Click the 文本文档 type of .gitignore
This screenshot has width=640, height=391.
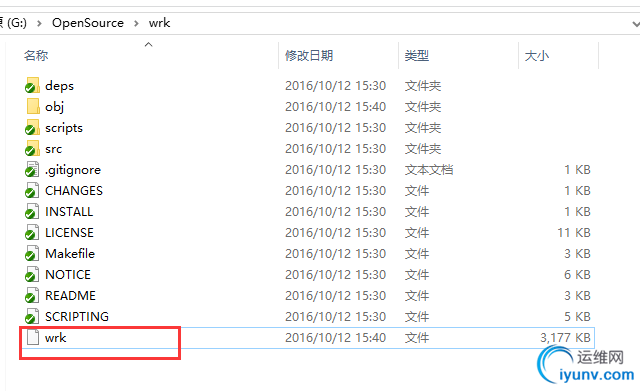click(x=429, y=170)
